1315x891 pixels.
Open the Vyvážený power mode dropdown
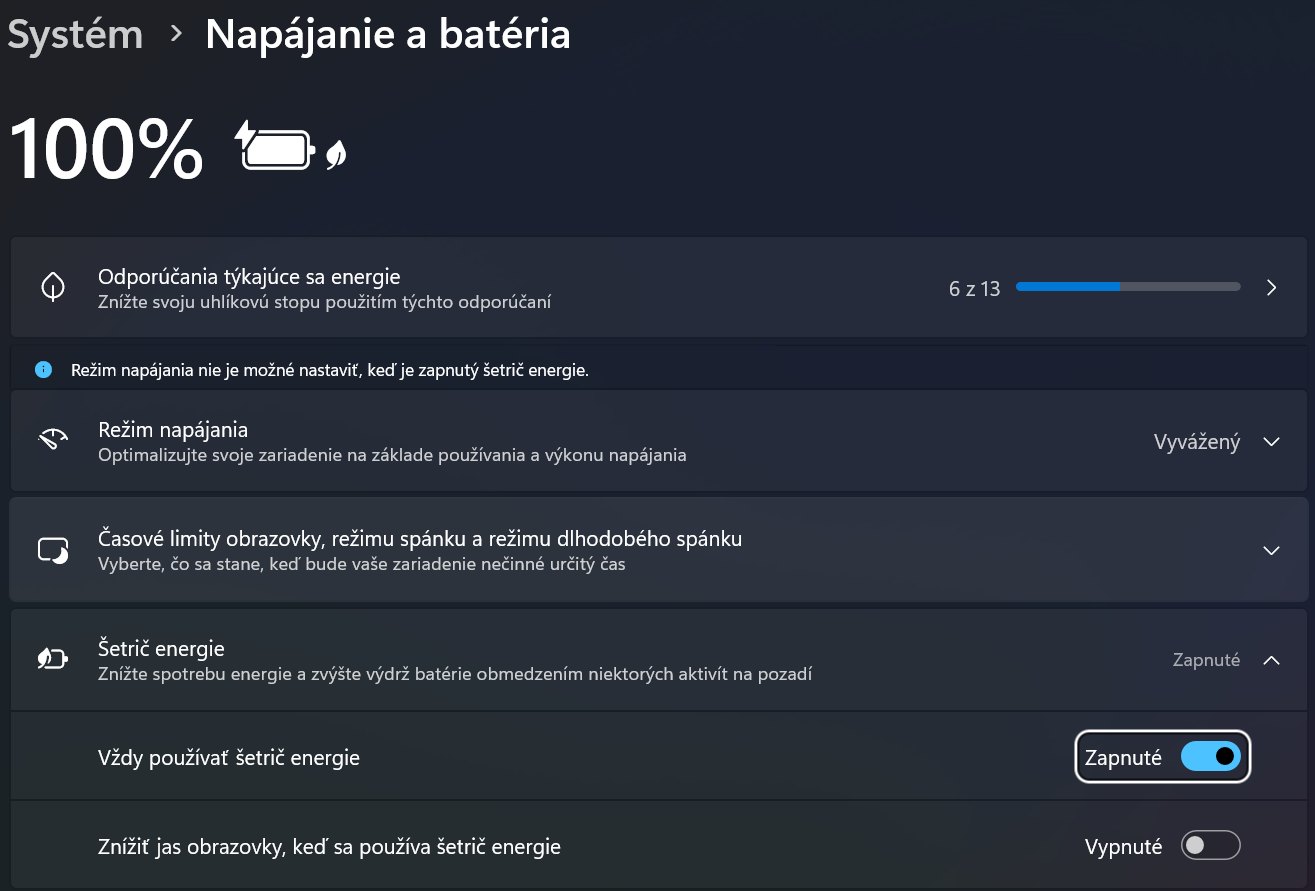(x=1216, y=442)
